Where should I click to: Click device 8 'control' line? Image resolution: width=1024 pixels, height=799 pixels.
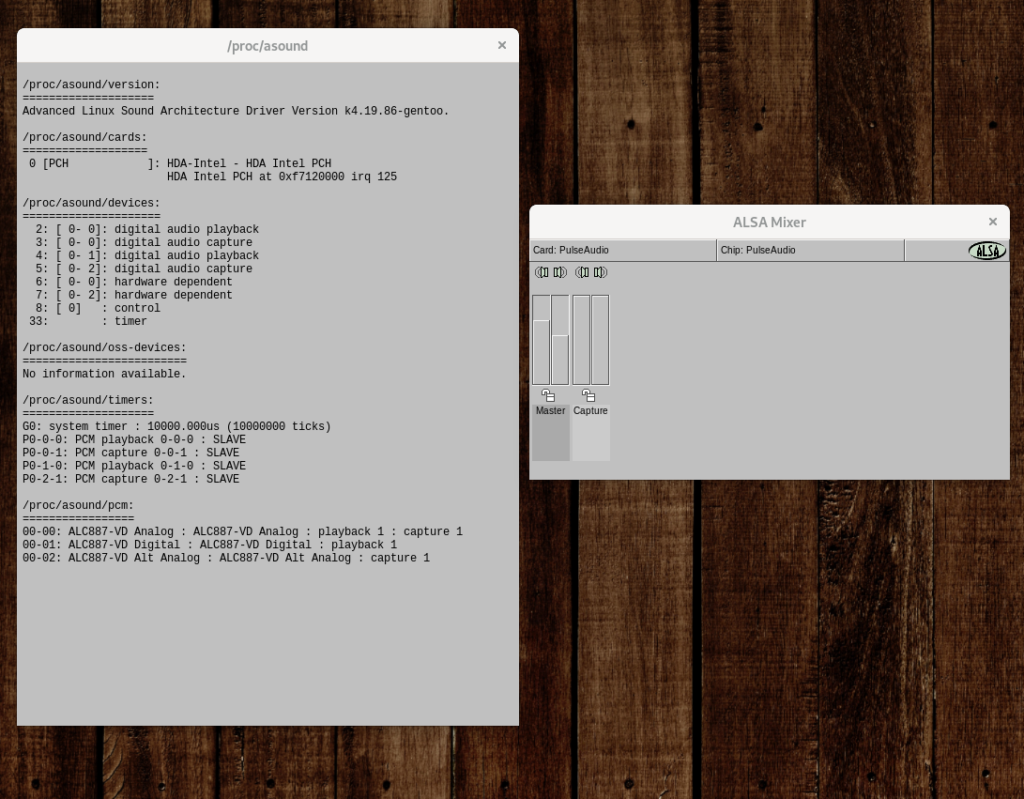(x=98, y=308)
